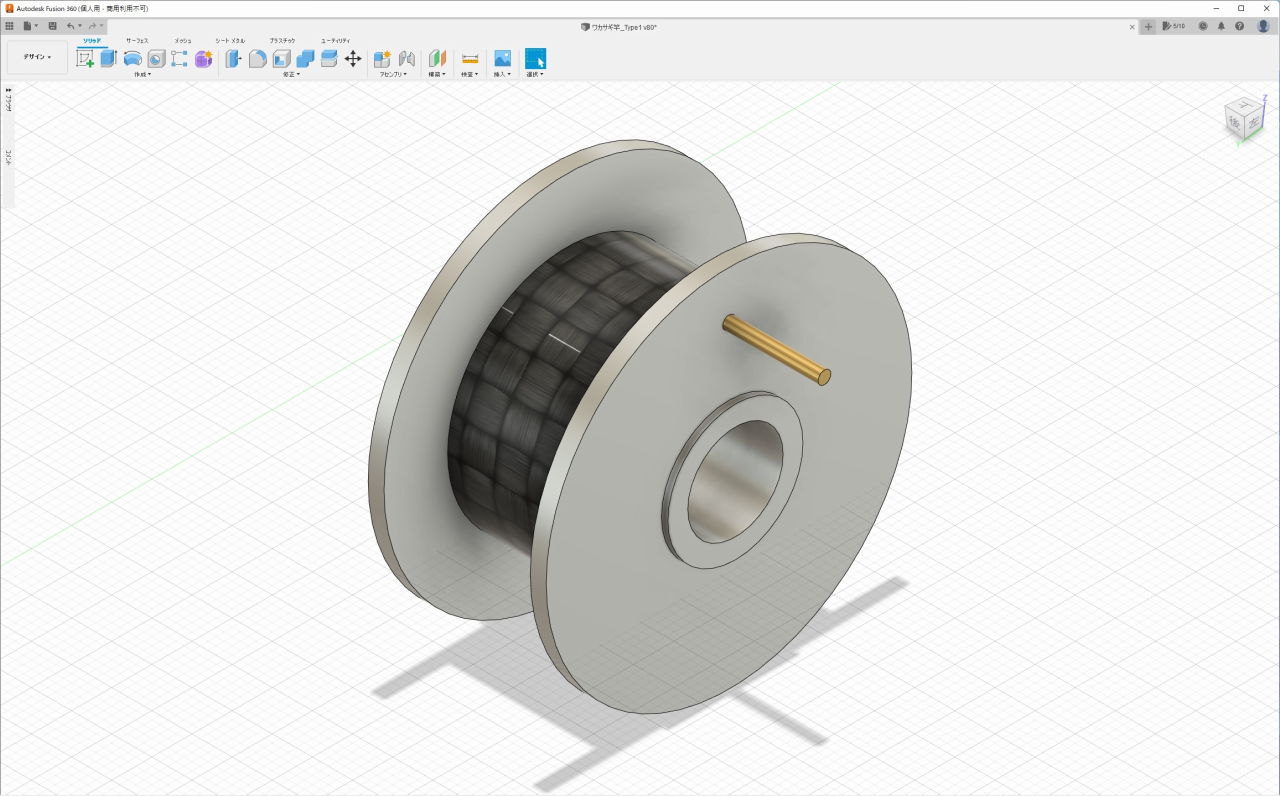Screen dimensions: 1280x796
Task: Switch to the メッシュ tab
Action: click(182, 40)
